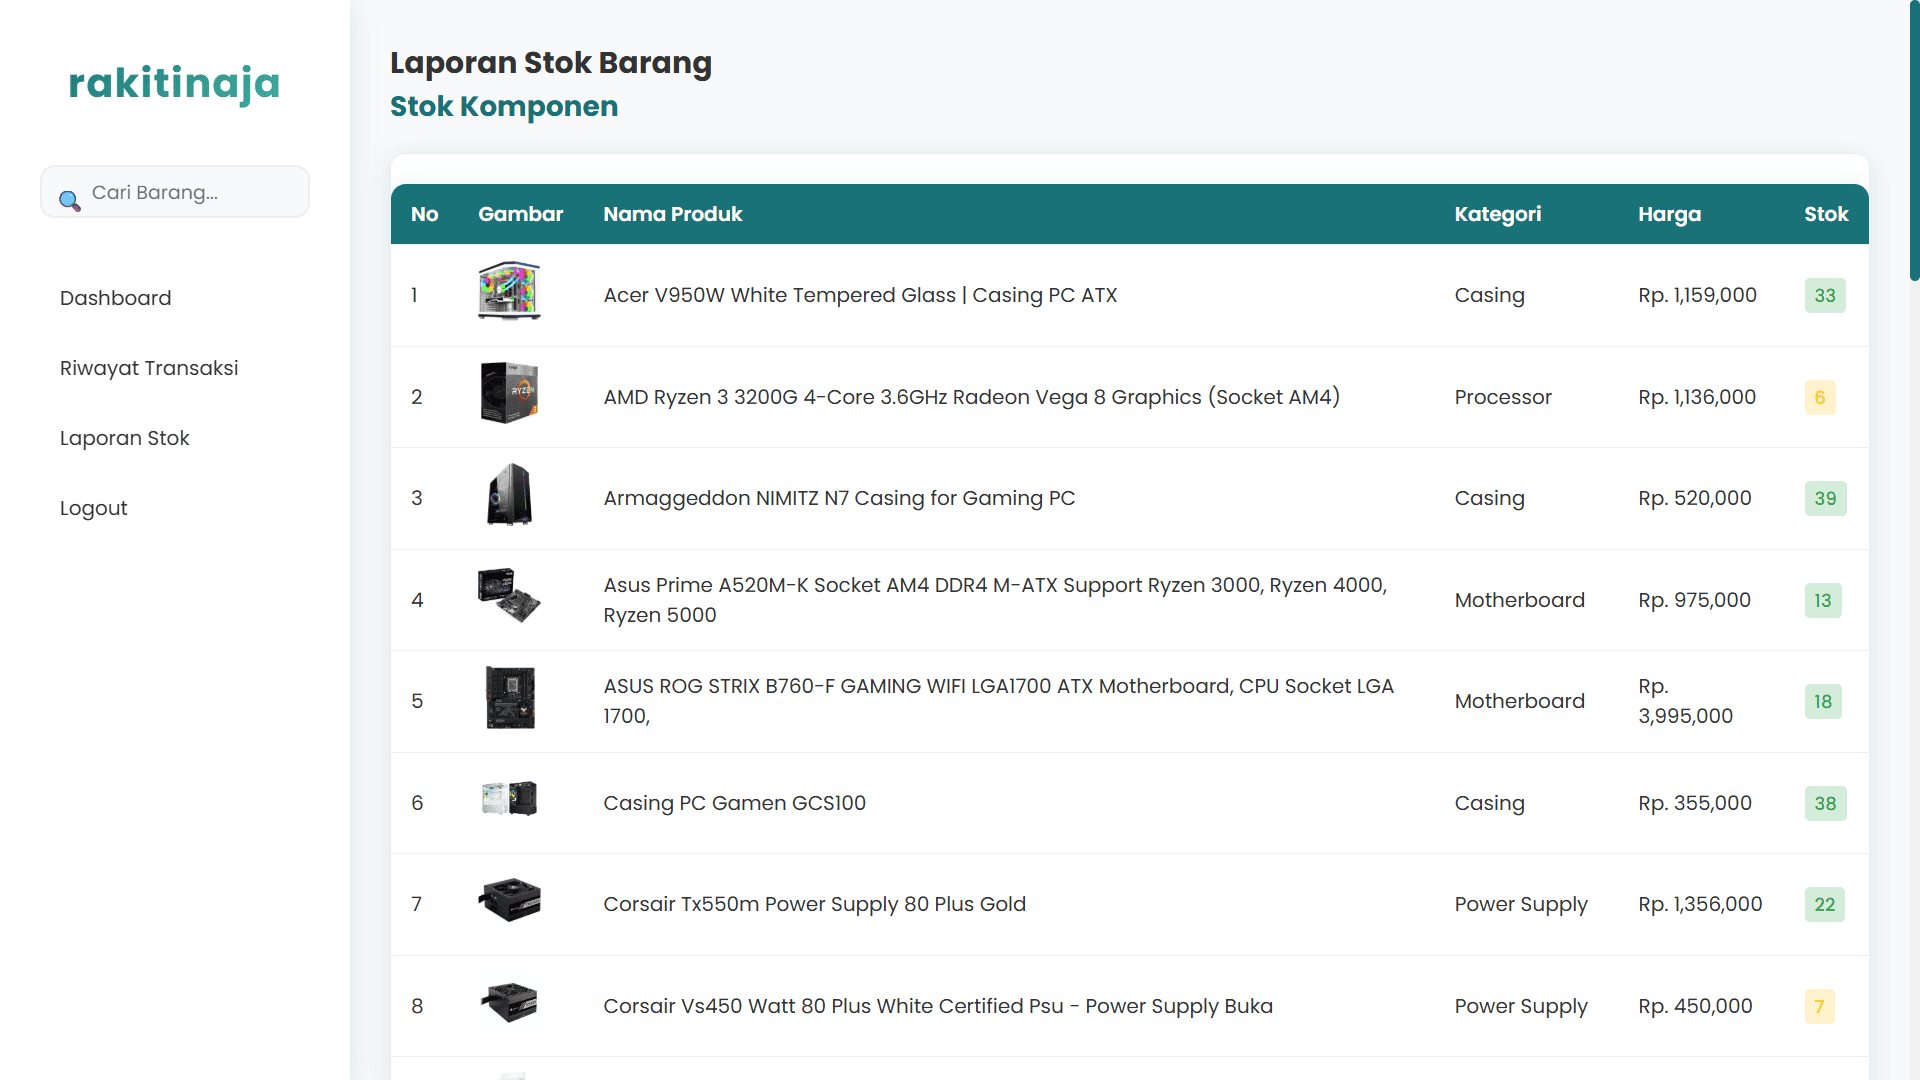Viewport: 1920px width, 1080px height.
Task: Log out via Logout link
Action: pyautogui.click(x=94, y=508)
